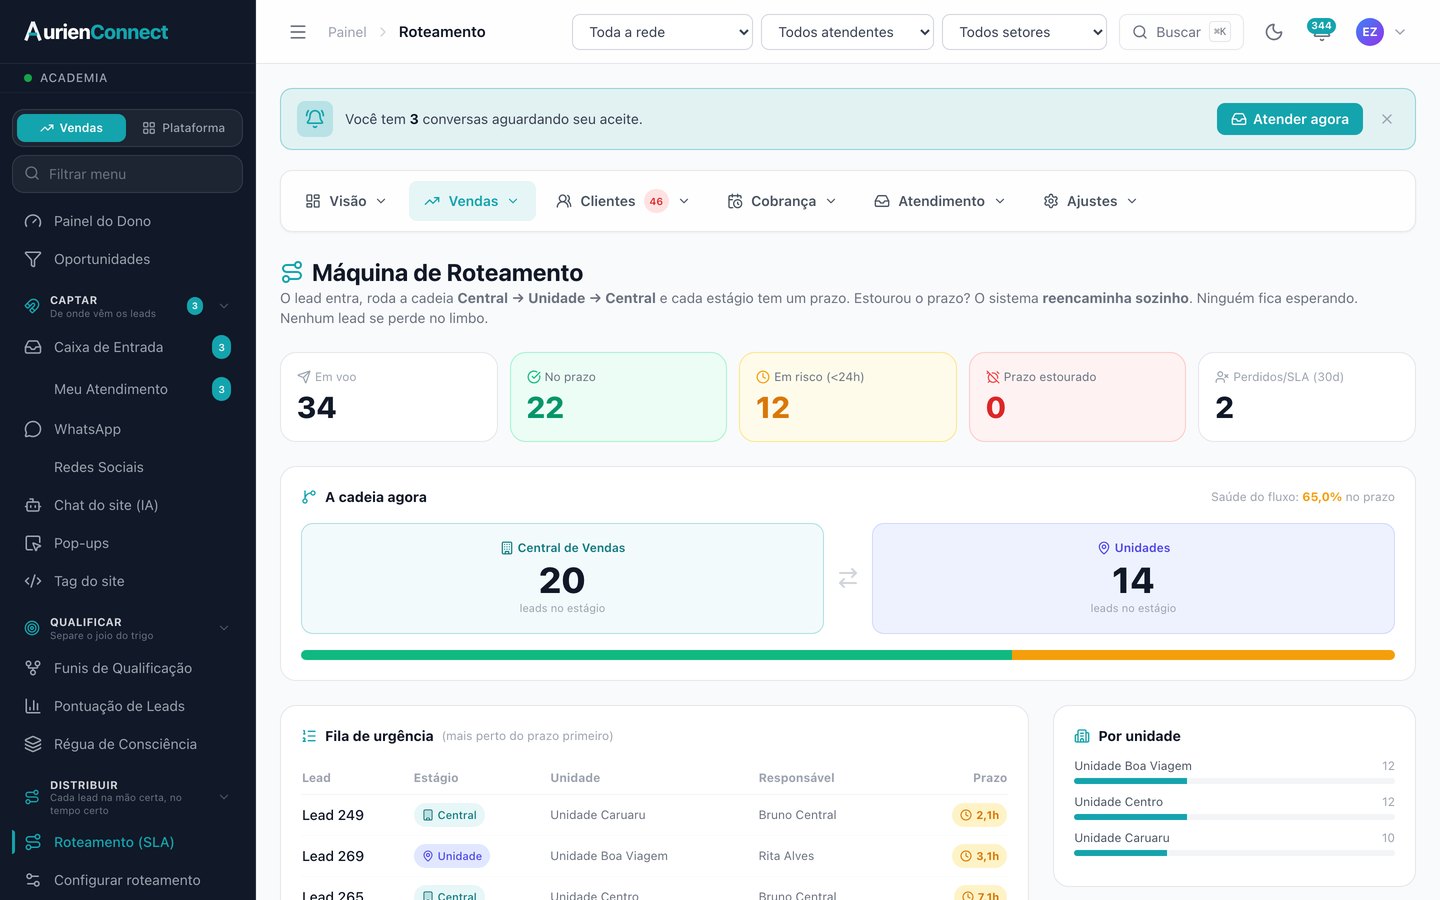
Task: Click the Atender agora button
Action: (1290, 119)
